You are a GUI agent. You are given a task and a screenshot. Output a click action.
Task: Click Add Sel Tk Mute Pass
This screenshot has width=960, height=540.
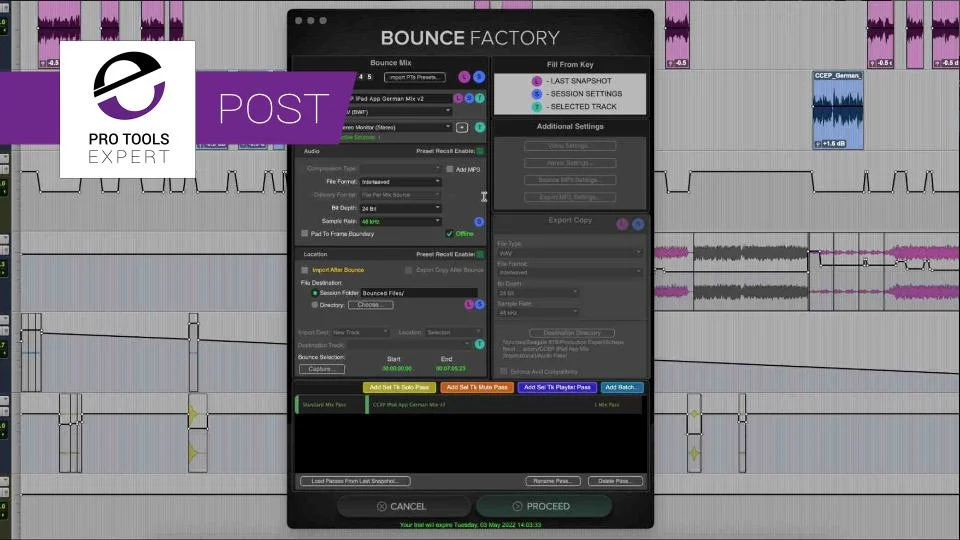point(477,388)
